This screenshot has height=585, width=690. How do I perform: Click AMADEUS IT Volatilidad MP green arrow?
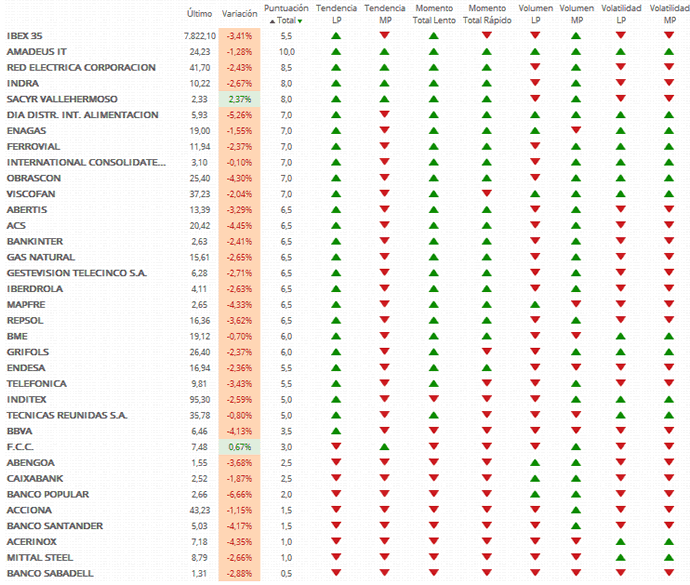[x=669, y=52]
